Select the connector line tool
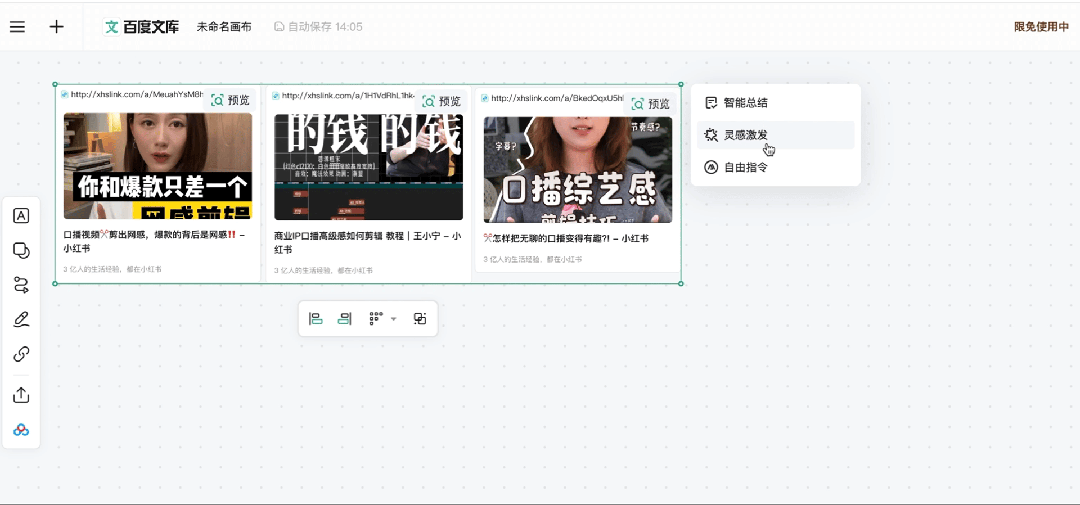This screenshot has height=505, width=1080. 21,285
